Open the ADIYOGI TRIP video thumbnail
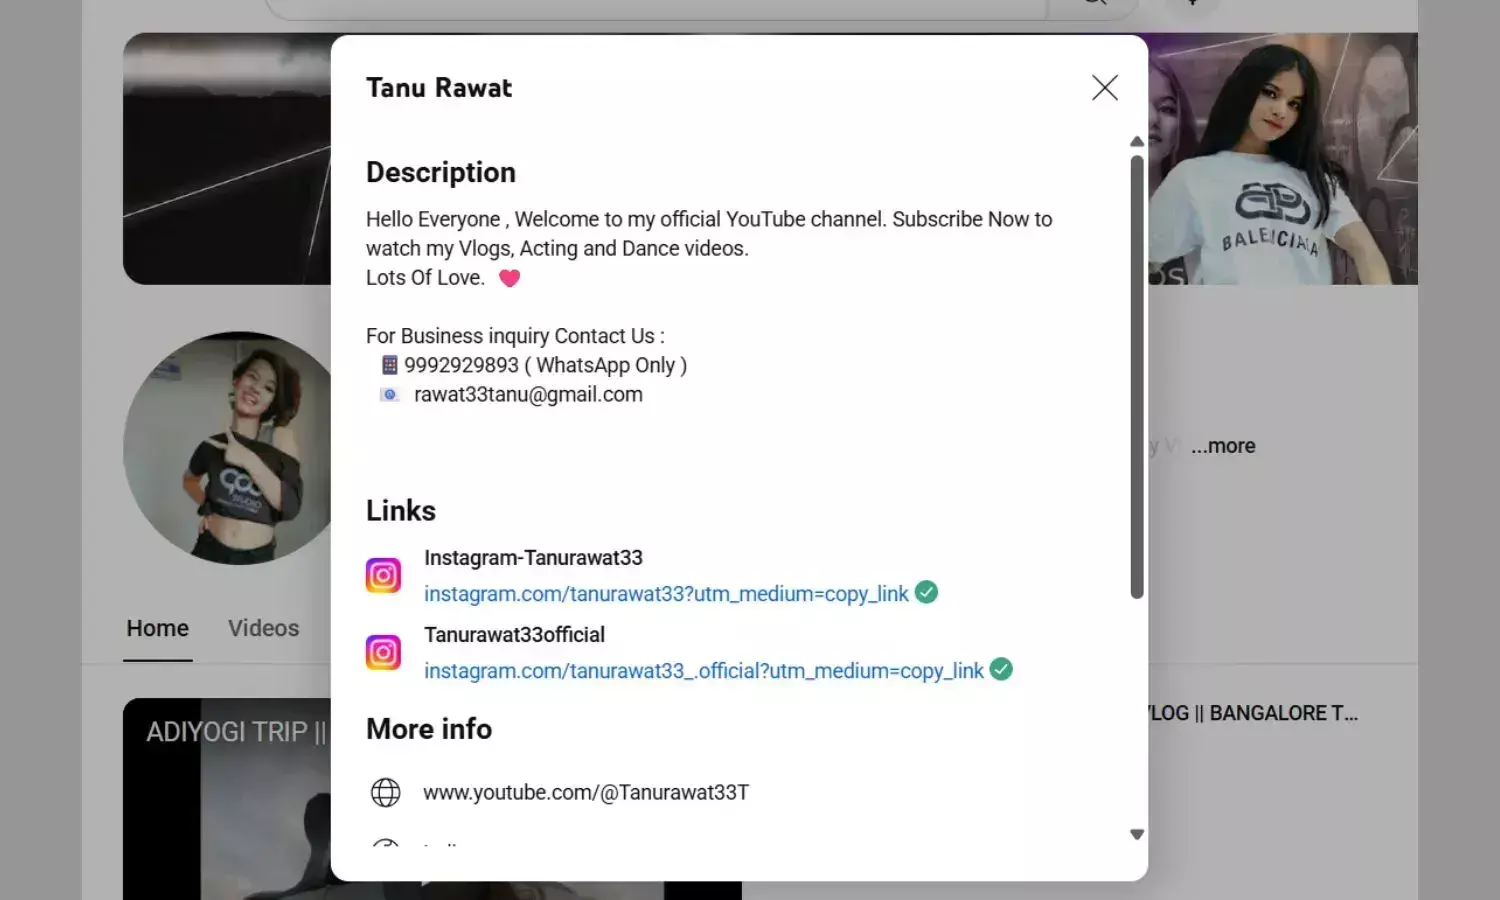The image size is (1500, 900). (x=227, y=799)
